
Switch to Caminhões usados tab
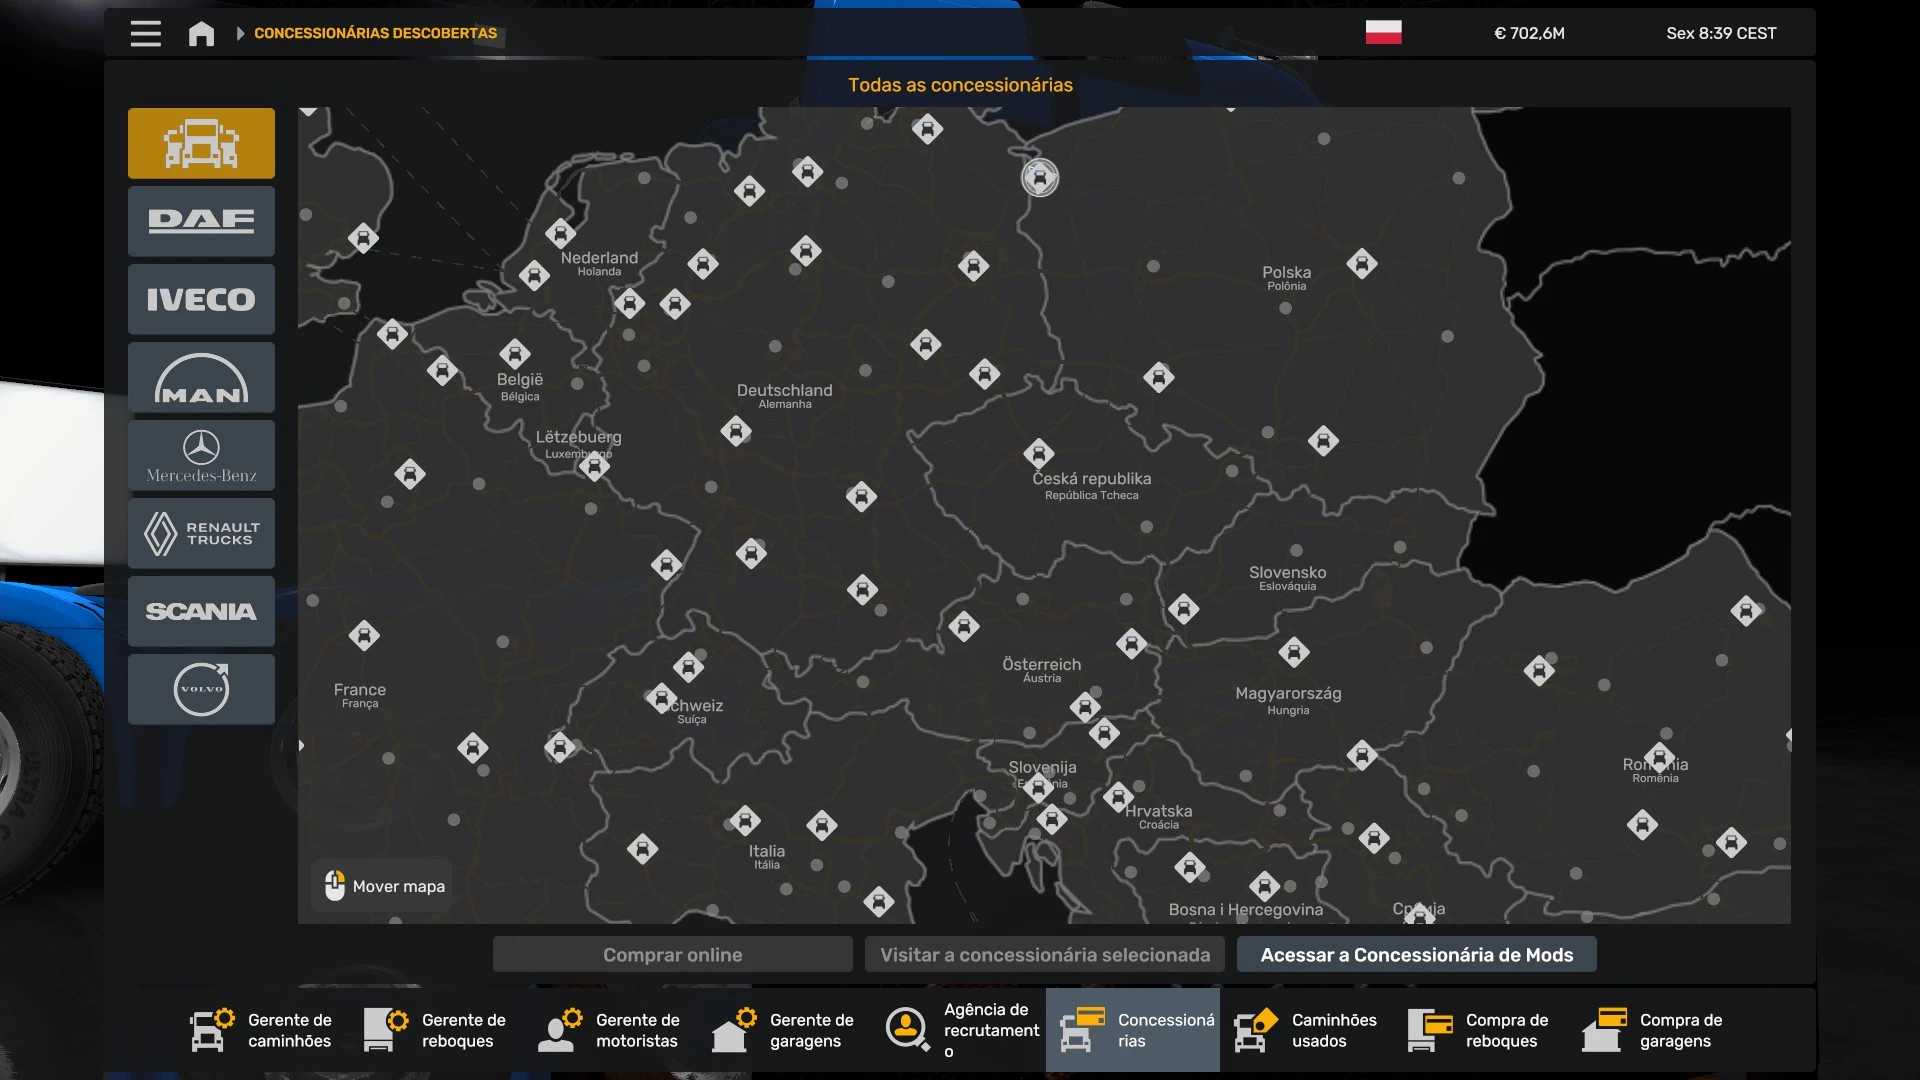pos(1306,1030)
